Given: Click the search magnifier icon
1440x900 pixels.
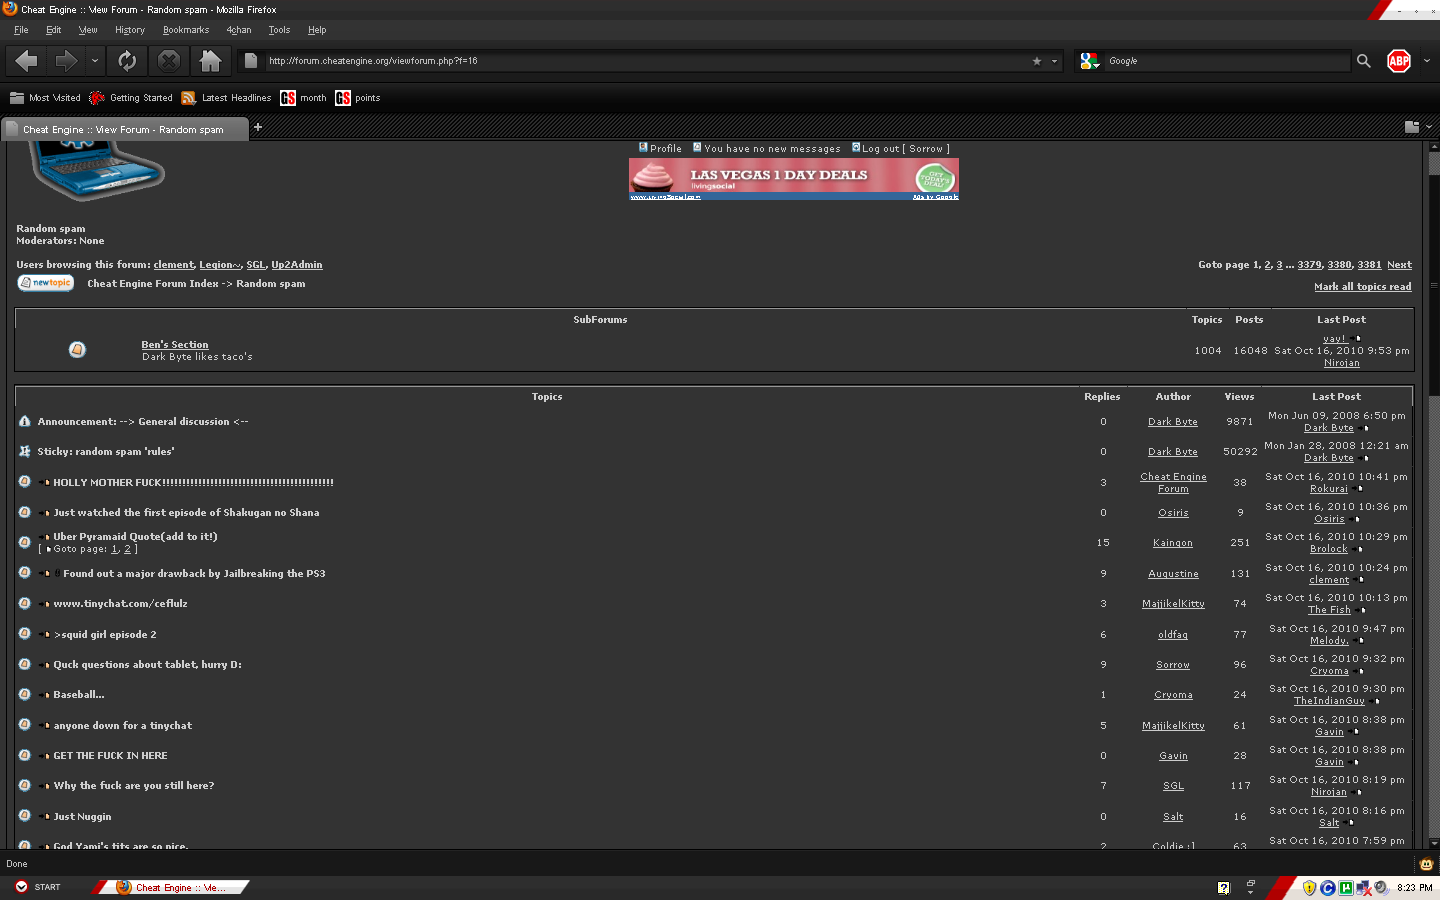Looking at the screenshot, I should (x=1363, y=61).
